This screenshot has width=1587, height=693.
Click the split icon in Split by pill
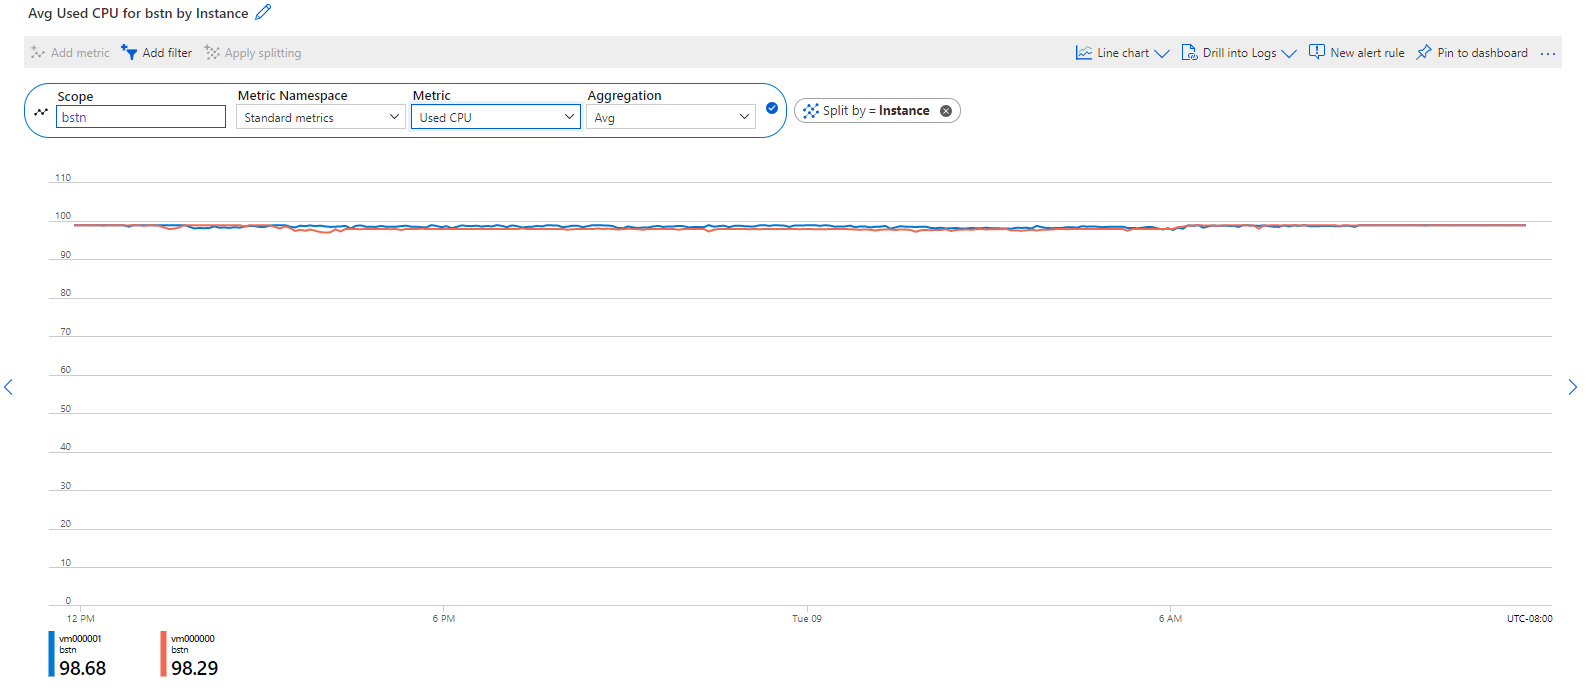[811, 111]
